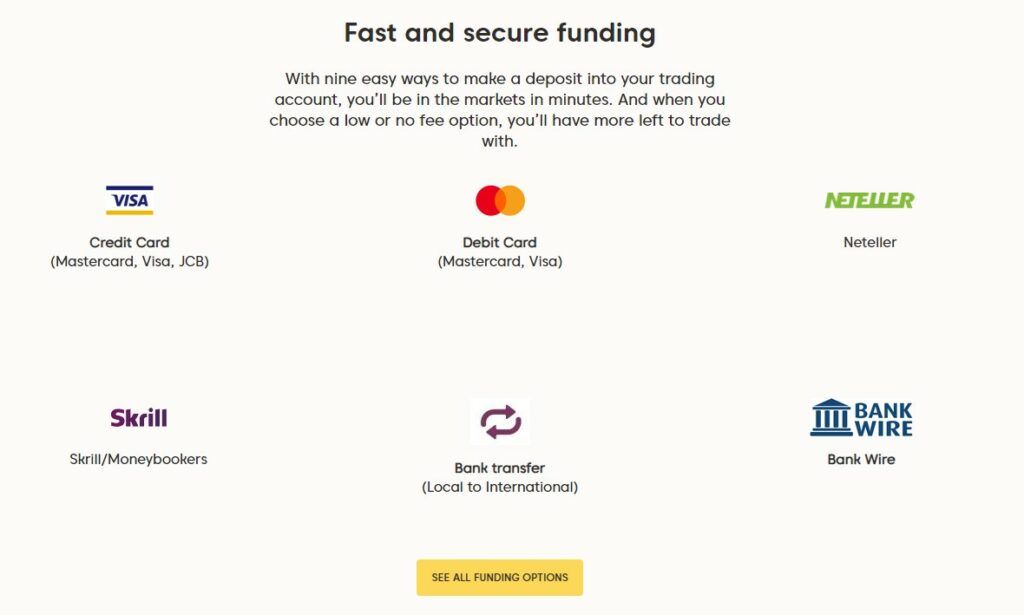Viewport: 1024px width, 615px height.
Task: Click the Skrill/Moneybookers text label
Action: pos(138,459)
